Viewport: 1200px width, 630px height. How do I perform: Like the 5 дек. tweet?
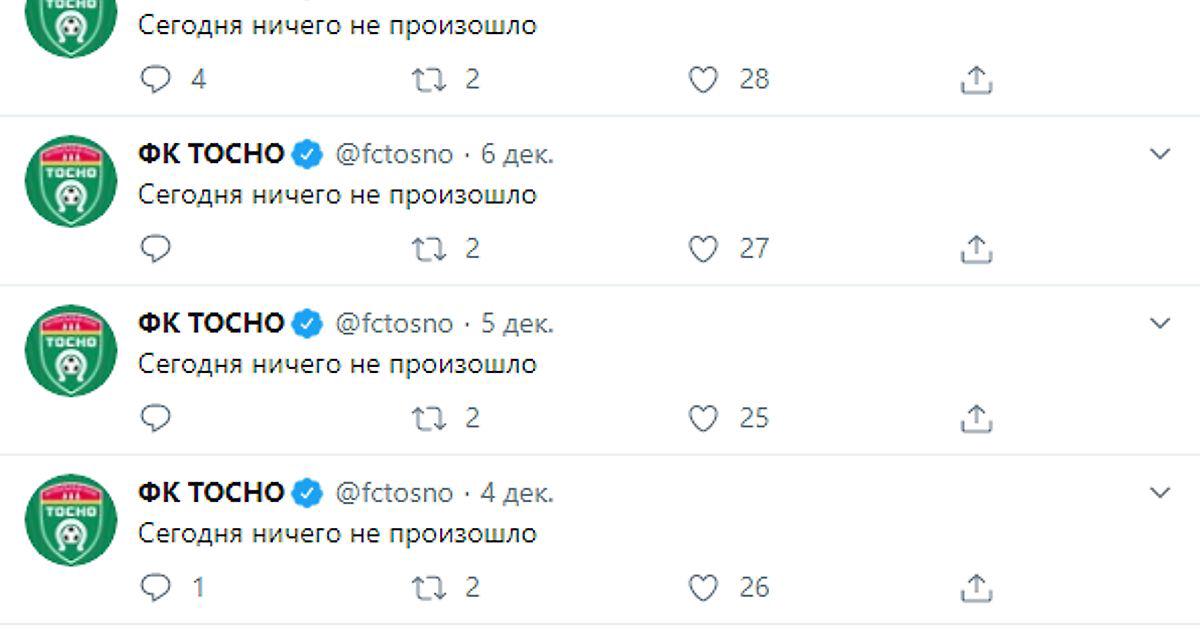(704, 418)
